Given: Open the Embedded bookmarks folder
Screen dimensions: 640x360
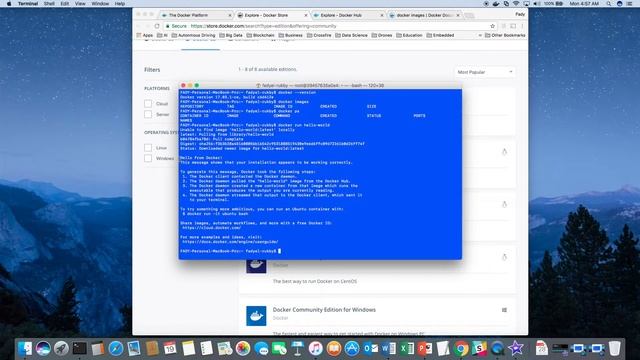Looking at the screenshot, I should 440,36.
